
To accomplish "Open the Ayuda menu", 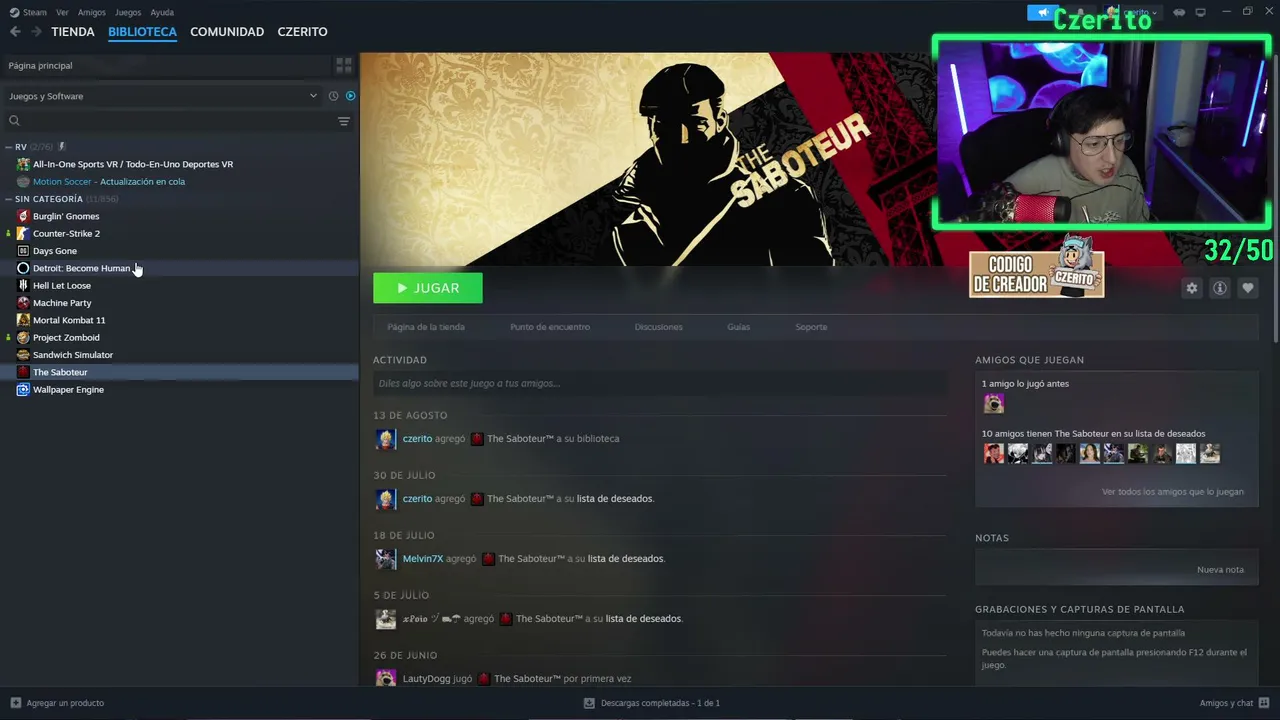I will (162, 12).
